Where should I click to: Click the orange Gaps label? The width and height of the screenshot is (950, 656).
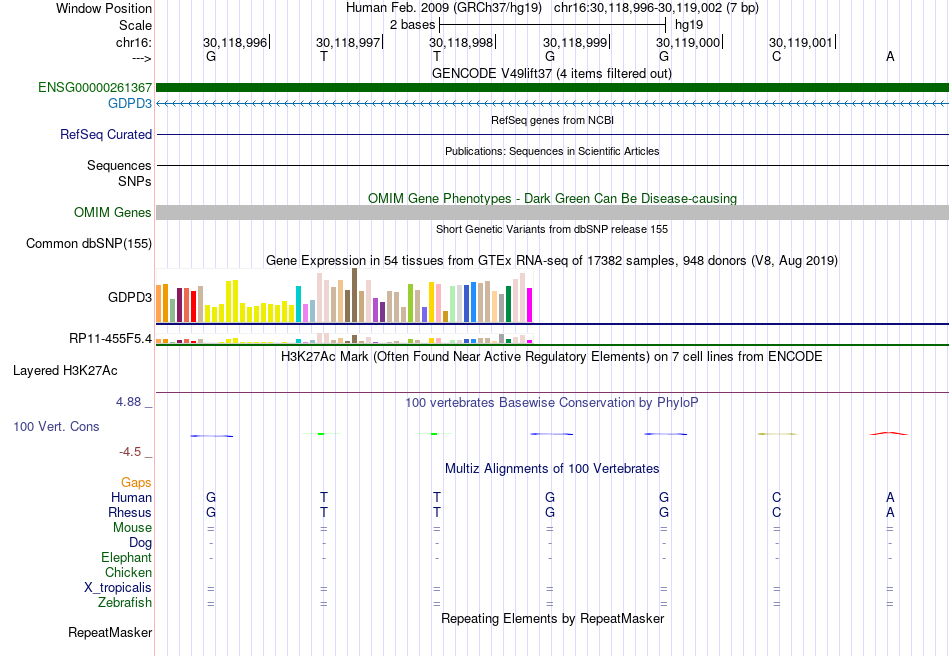(x=136, y=483)
